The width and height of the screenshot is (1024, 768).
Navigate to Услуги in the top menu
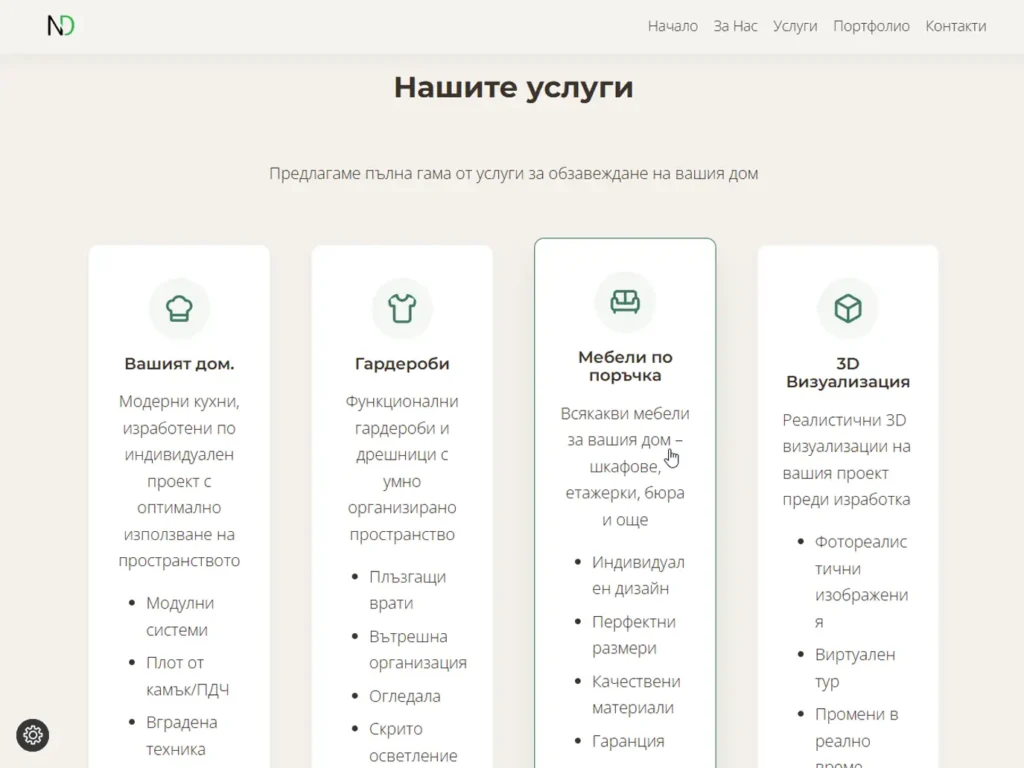point(795,26)
